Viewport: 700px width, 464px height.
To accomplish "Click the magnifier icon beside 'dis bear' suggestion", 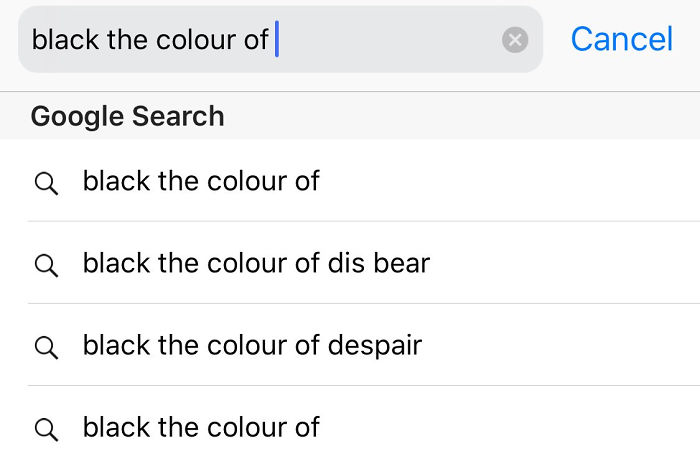I will point(45,265).
